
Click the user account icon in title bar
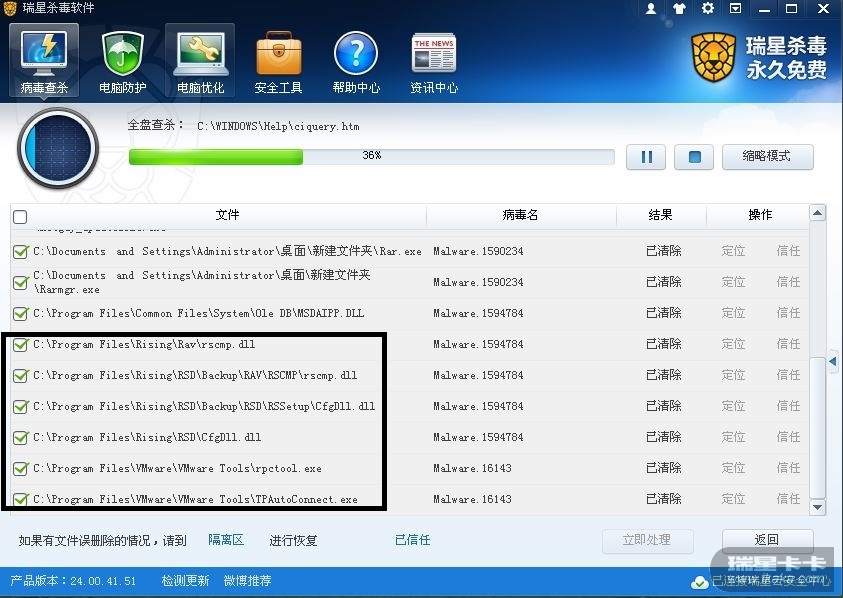[651, 9]
